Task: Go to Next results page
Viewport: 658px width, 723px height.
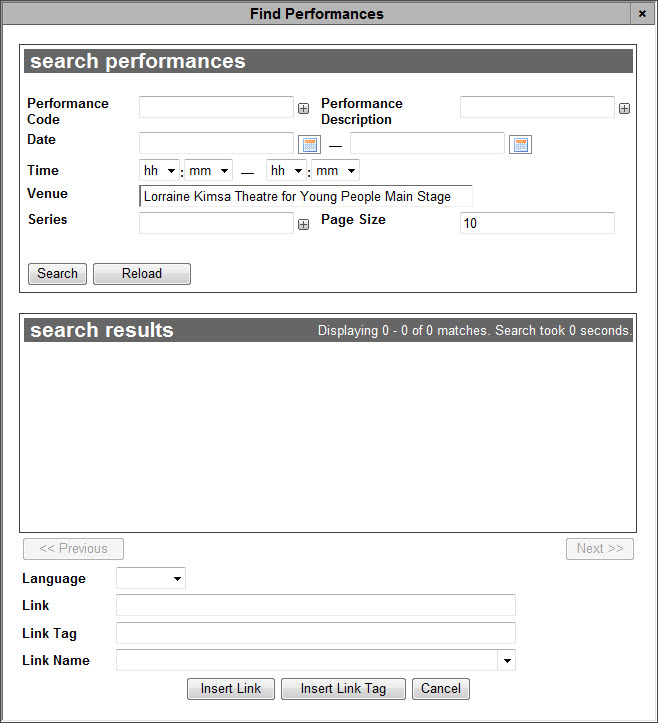Action: (x=600, y=549)
